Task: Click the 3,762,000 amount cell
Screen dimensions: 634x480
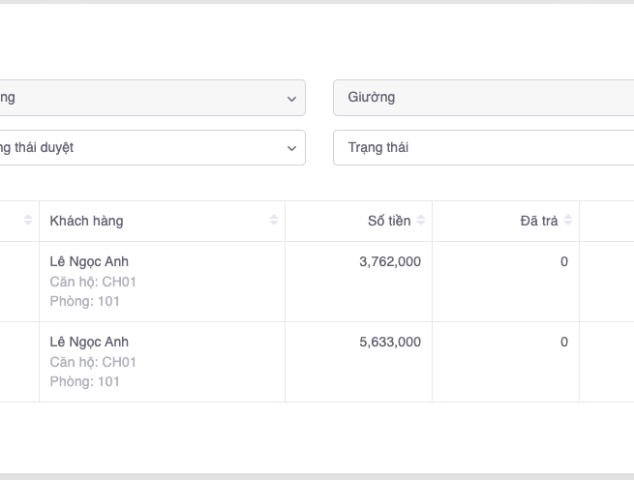Action: [390, 262]
